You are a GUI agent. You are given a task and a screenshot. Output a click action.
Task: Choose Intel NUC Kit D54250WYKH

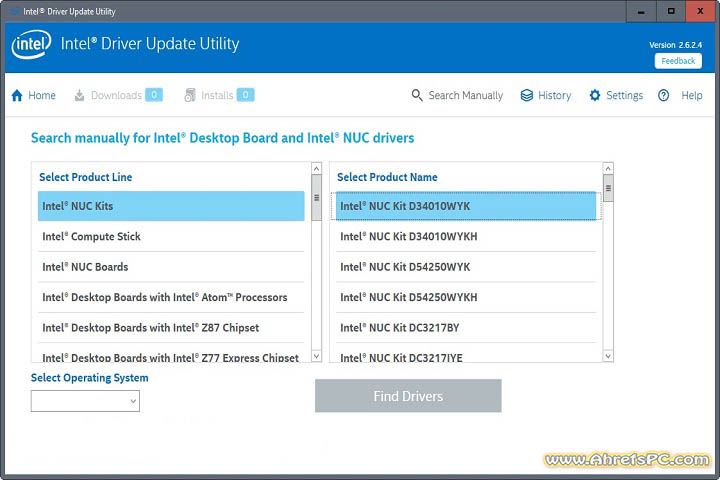(466, 297)
